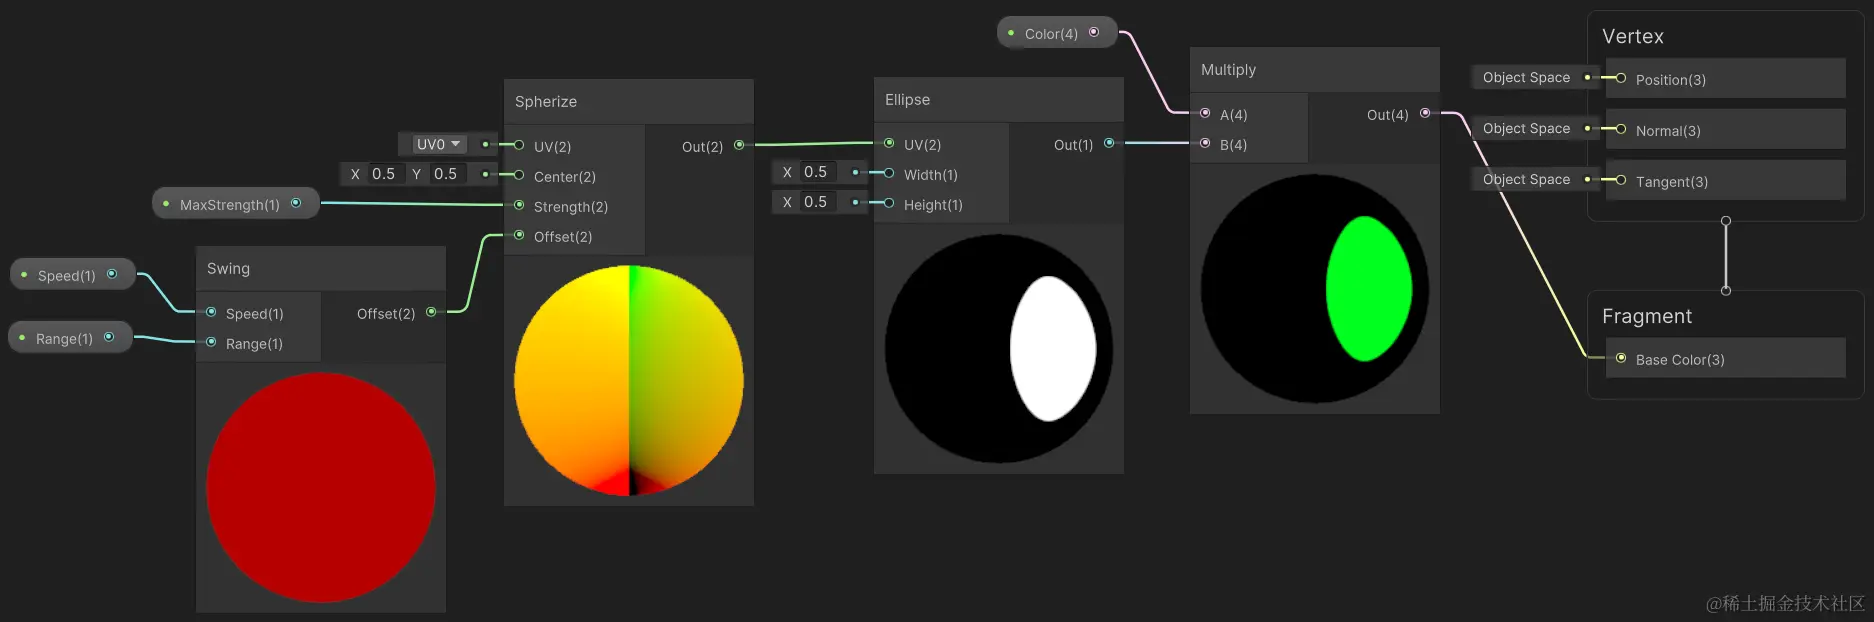The width and height of the screenshot is (1874, 622).
Task: Click the Vertex Normal(3) input port
Action: click(x=1621, y=129)
